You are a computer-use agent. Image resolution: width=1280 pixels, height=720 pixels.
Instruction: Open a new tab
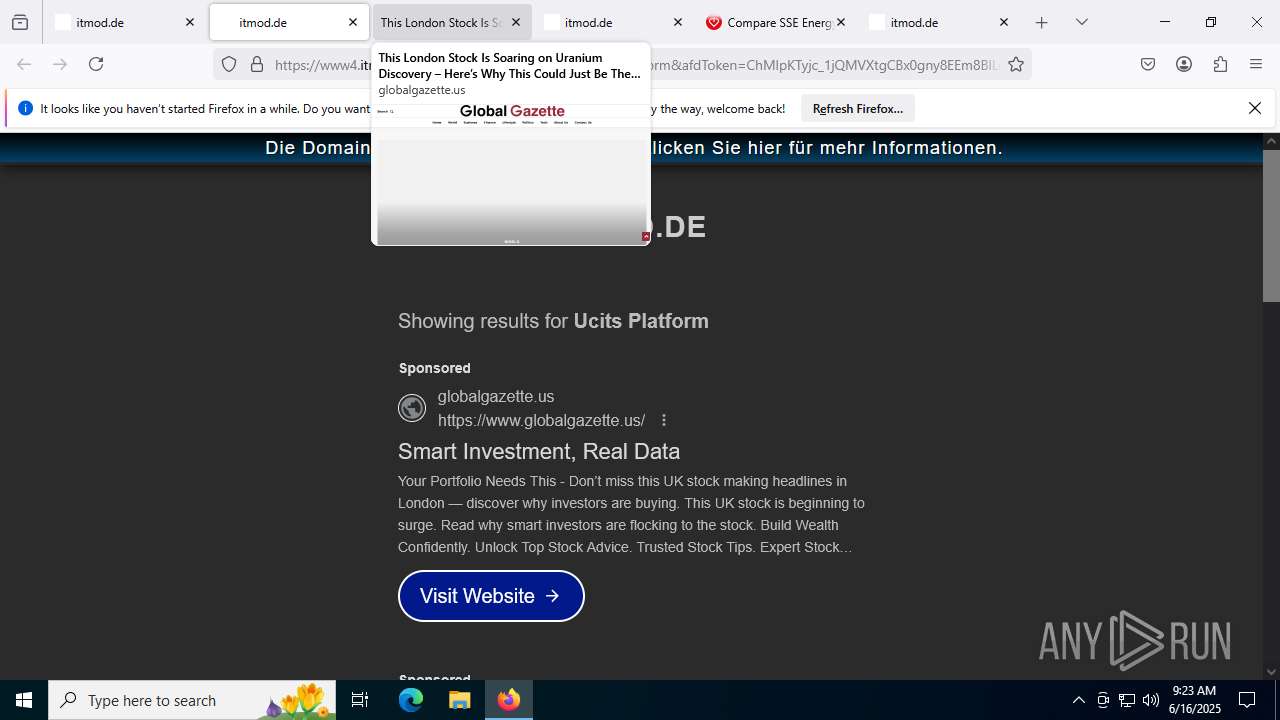tap(1041, 22)
